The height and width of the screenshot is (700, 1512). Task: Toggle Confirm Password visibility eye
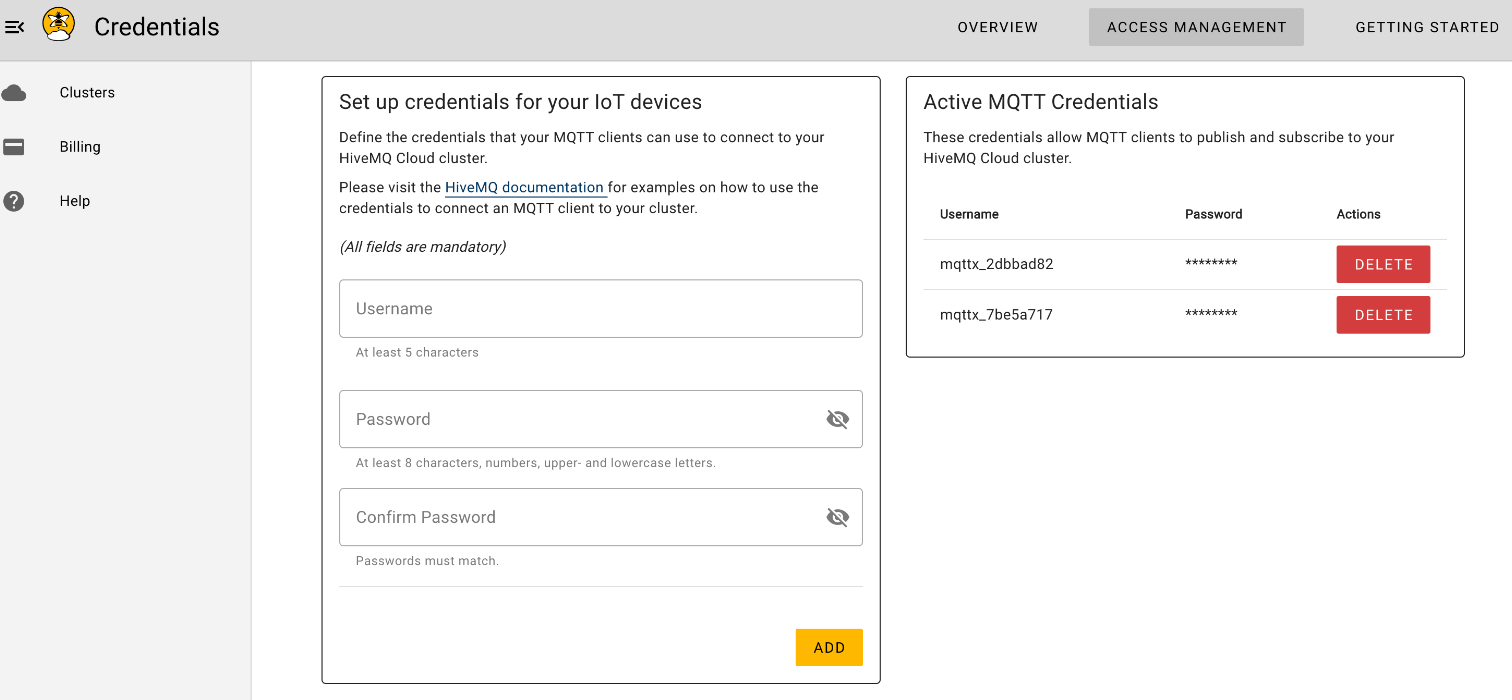tap(837, 517)
